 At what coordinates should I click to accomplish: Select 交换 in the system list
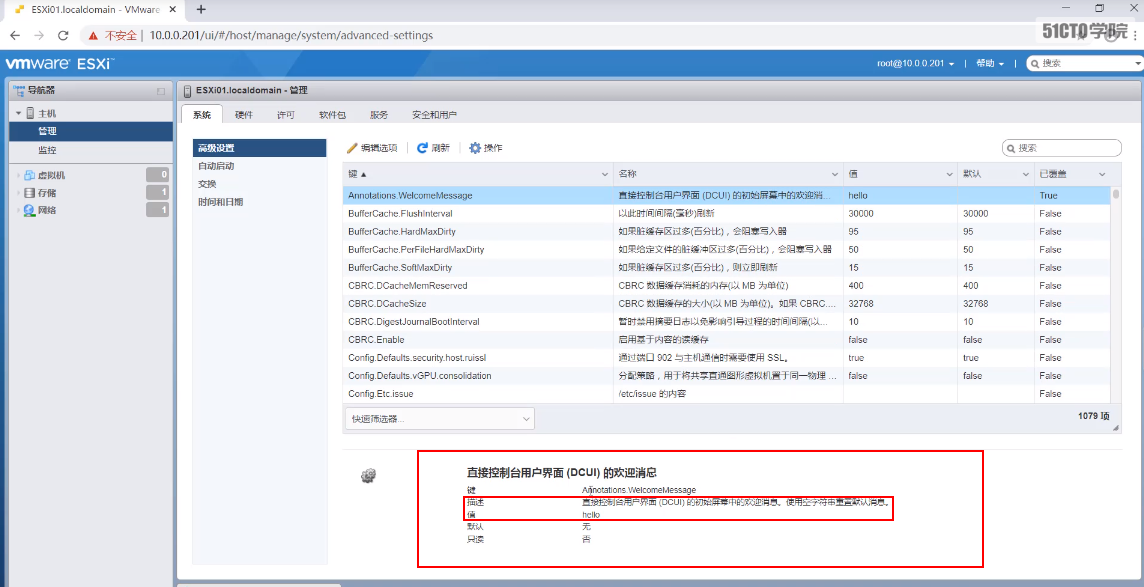pos(259,184)
